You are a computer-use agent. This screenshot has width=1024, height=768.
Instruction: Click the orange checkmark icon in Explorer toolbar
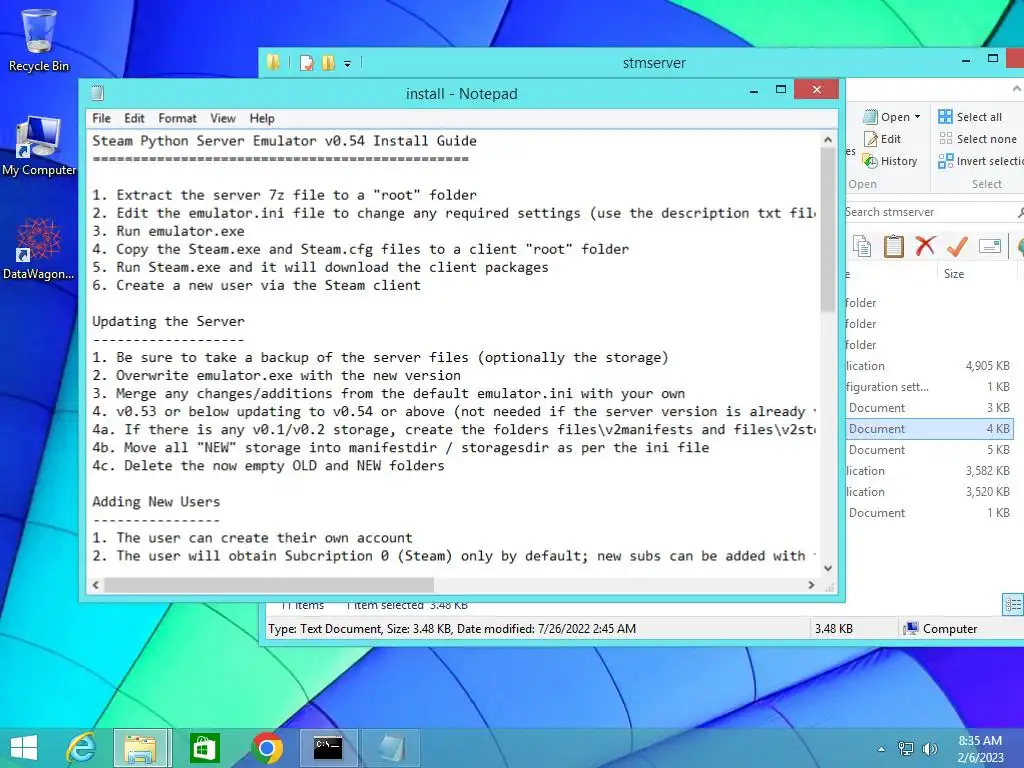957,246
